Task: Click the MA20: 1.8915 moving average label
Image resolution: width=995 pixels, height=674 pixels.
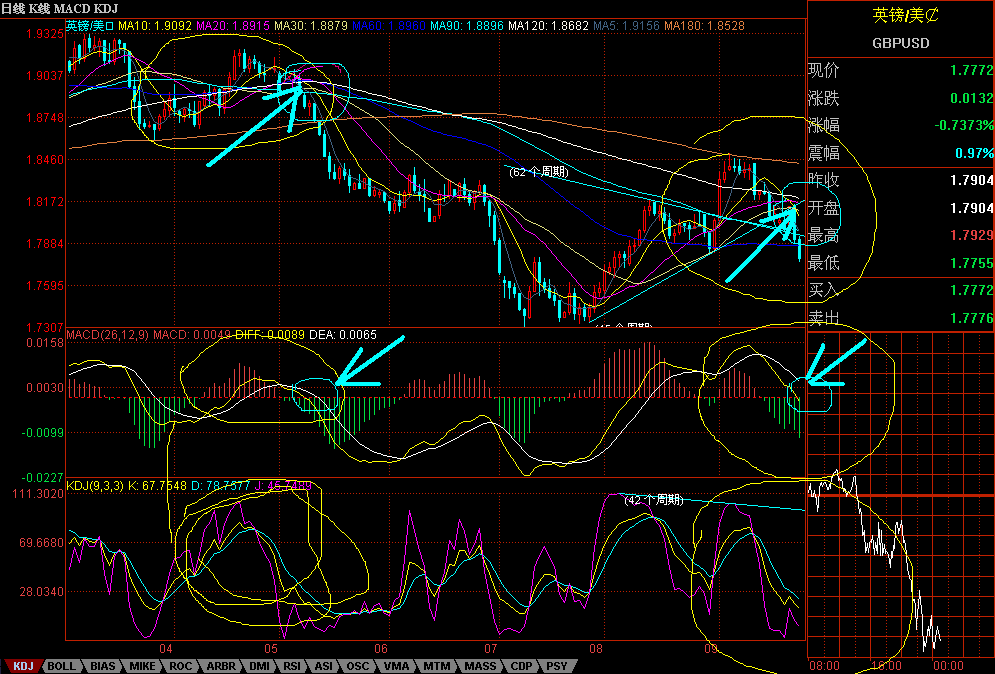Action: [x=233, y=26]
